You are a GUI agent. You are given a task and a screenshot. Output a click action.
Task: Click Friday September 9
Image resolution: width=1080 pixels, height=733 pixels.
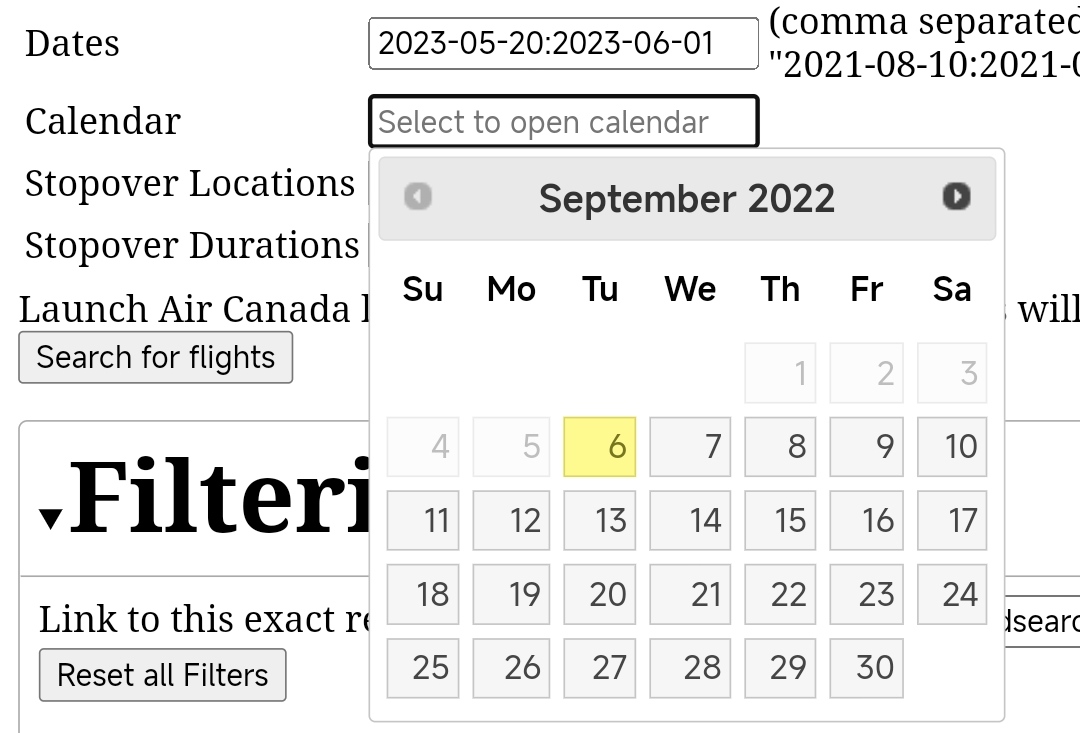[866, 446]
